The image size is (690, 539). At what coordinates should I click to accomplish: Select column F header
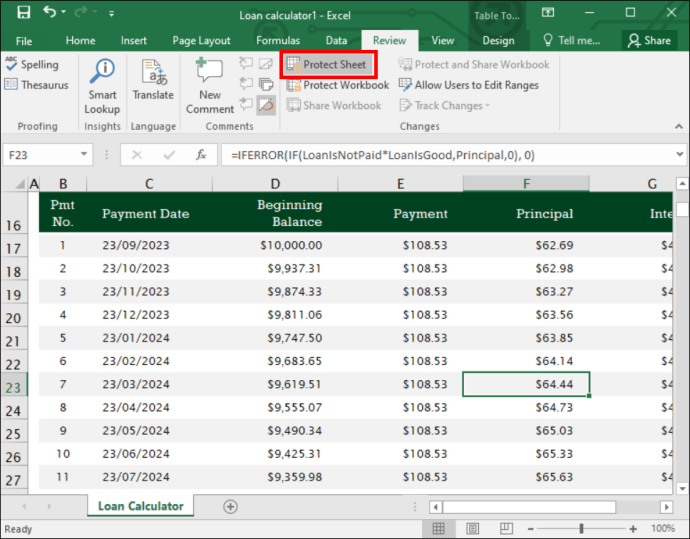[x=526, y=183]
